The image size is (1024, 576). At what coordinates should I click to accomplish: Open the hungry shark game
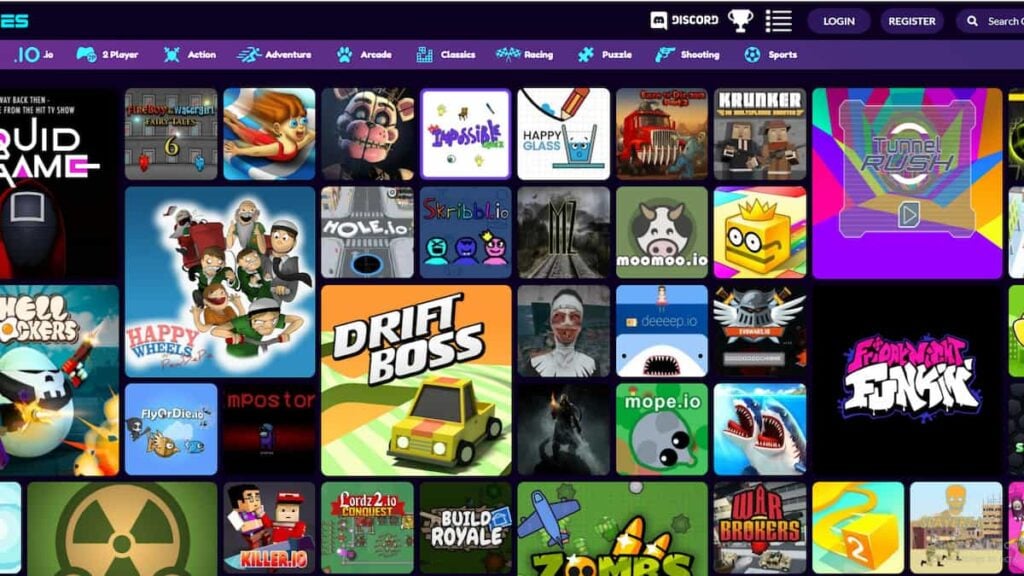tap(760, 429)
